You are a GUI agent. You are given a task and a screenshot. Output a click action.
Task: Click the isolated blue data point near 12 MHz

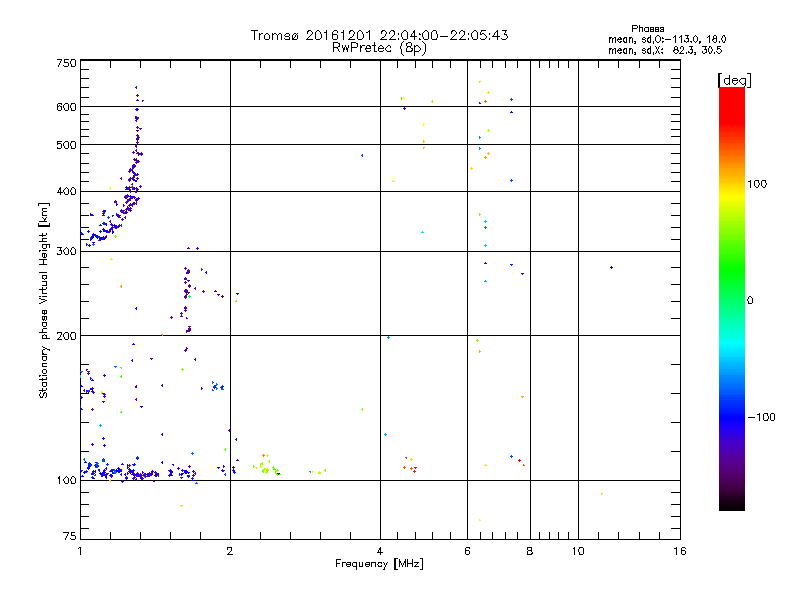[x=611, y=267]
